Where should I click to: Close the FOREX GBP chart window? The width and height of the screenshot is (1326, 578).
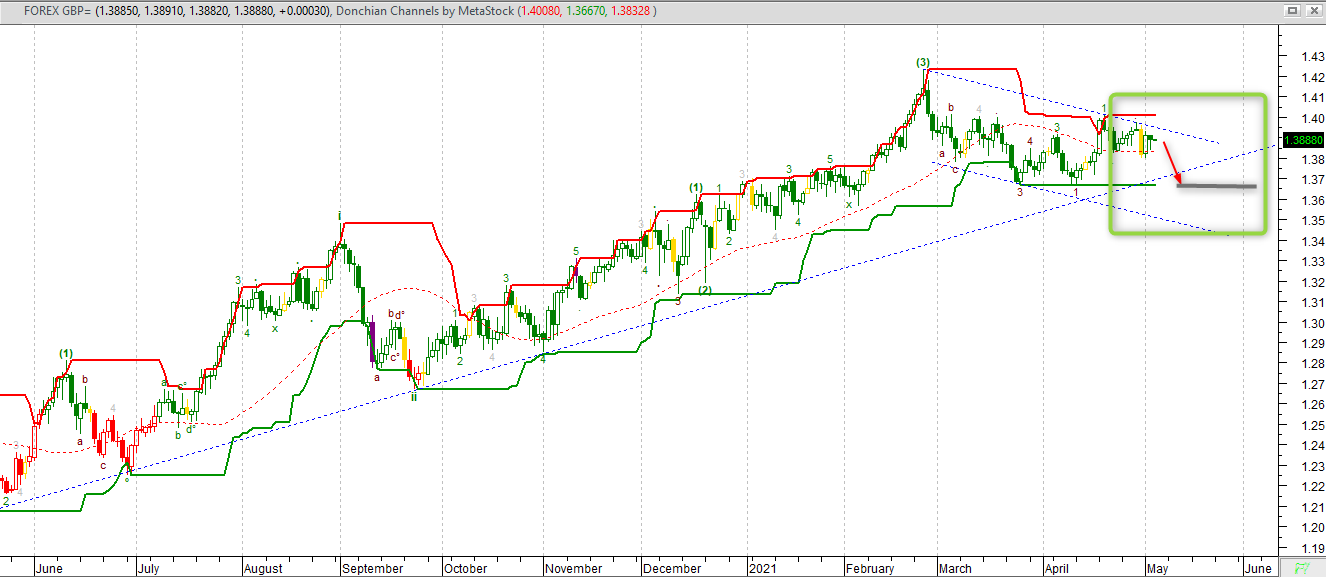click(x=1313, y=10)
